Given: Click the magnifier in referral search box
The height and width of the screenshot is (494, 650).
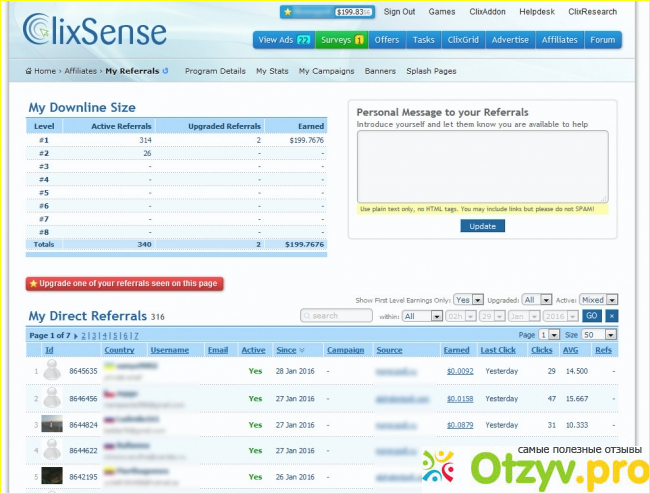Looking at the screenshot, I should tap(307, 315).
